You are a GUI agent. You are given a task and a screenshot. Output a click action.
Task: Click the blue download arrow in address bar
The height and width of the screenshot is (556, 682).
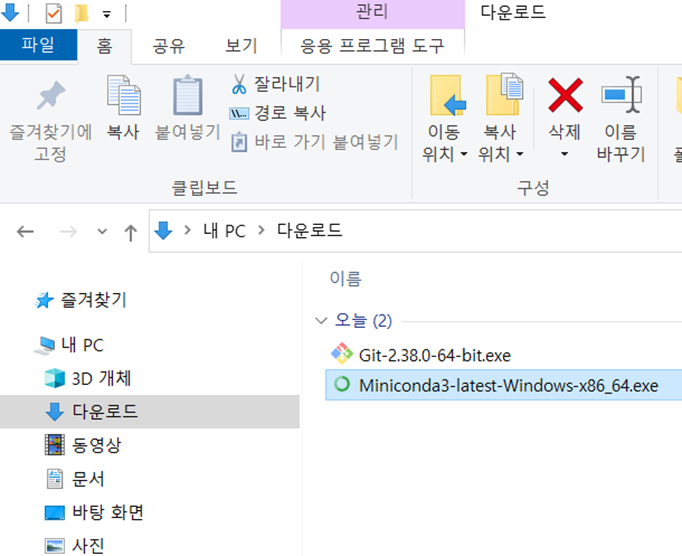[x=163, y=231]
